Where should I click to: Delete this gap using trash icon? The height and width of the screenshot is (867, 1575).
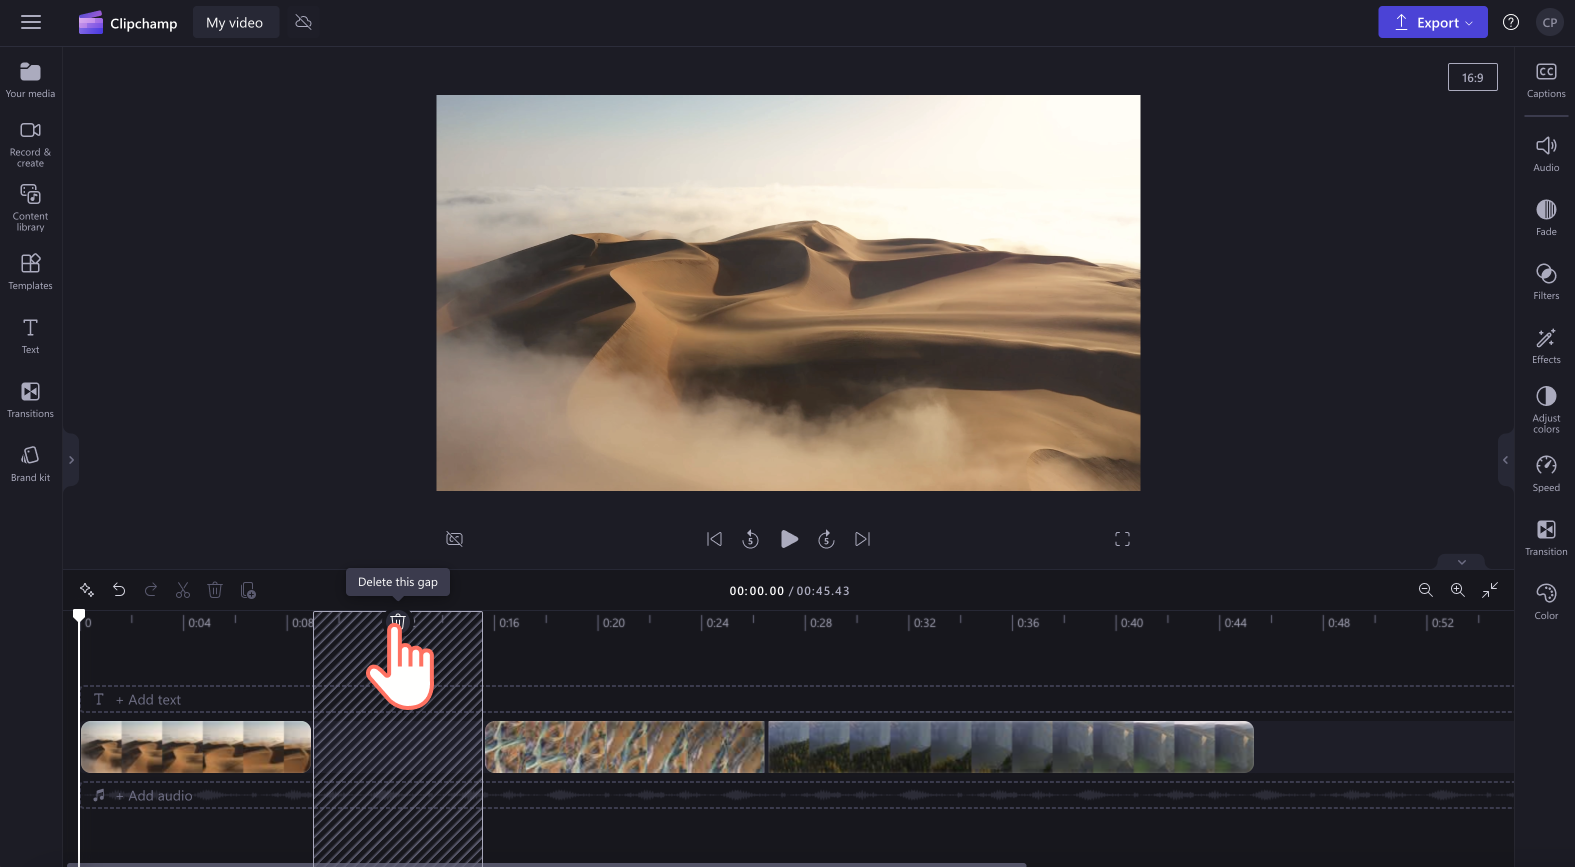click(397, 621)
